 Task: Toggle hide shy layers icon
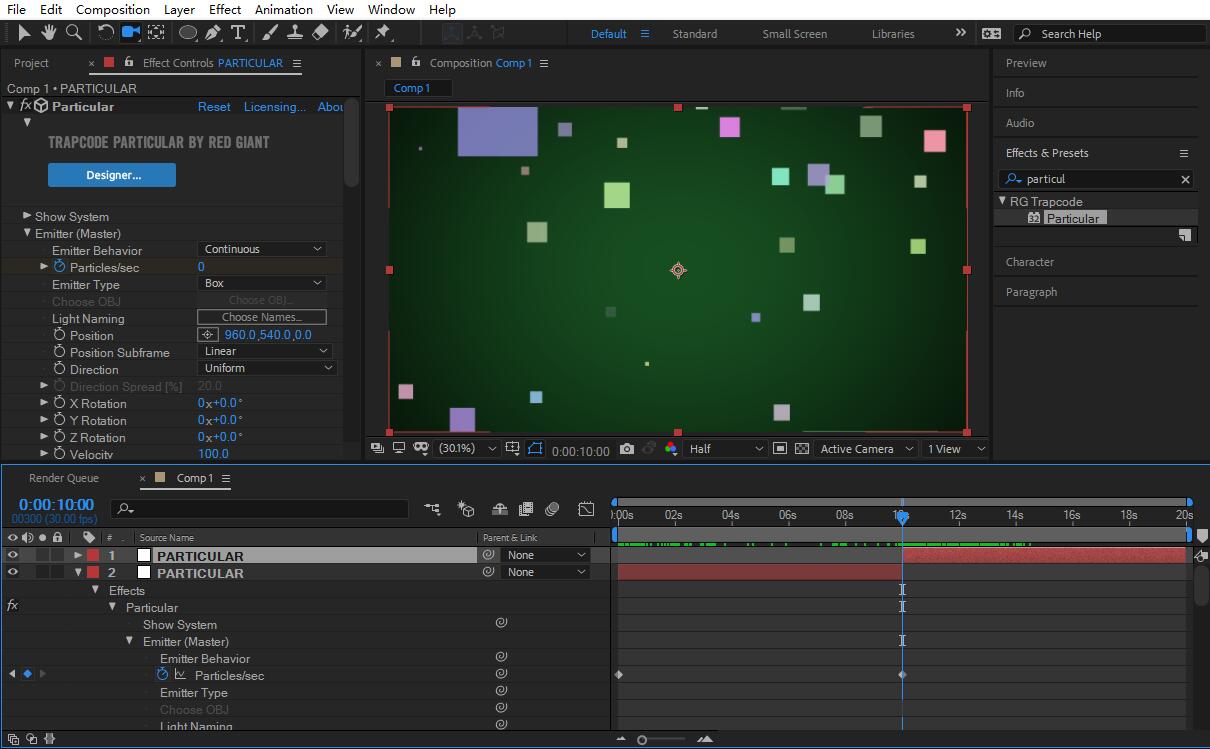(x=500, y=509)
